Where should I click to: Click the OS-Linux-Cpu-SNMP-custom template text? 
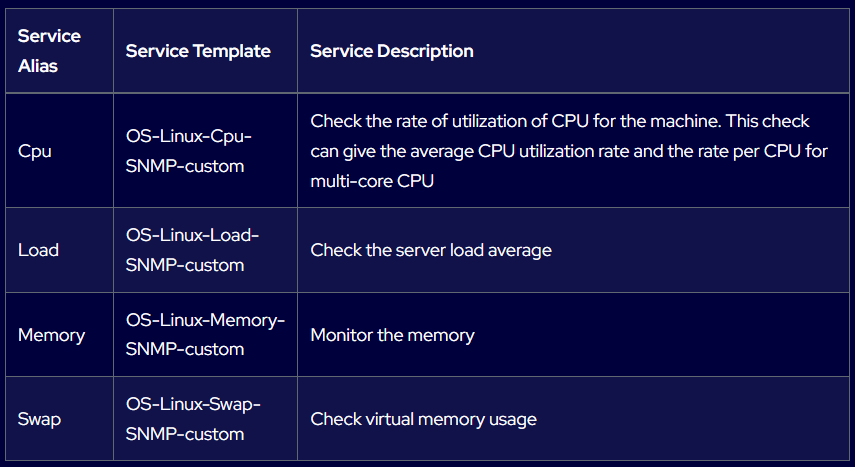tap(189, 151)
